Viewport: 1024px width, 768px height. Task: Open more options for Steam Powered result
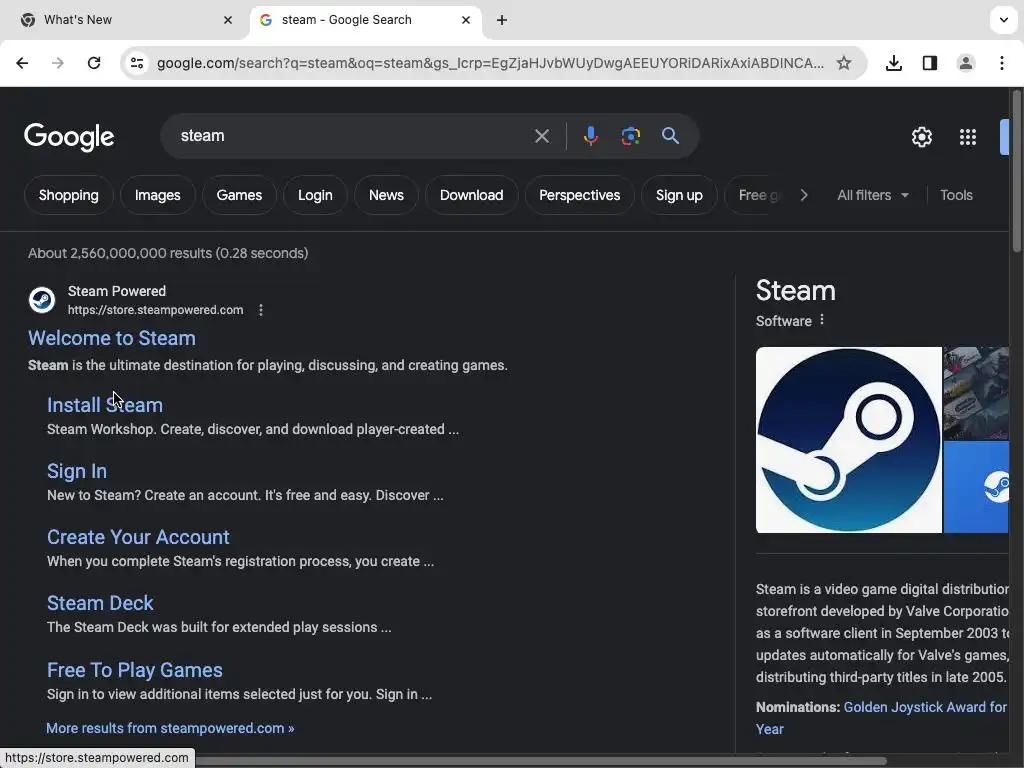261,310
